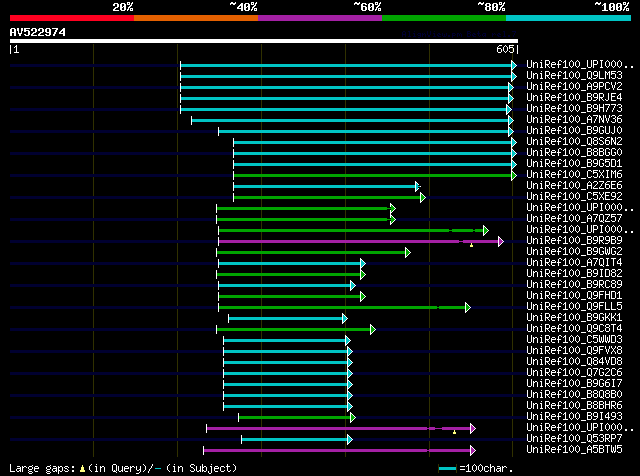Select the UniRef100_A5BTW5 label
Screen dimensions: 640x476
[574, 450]
